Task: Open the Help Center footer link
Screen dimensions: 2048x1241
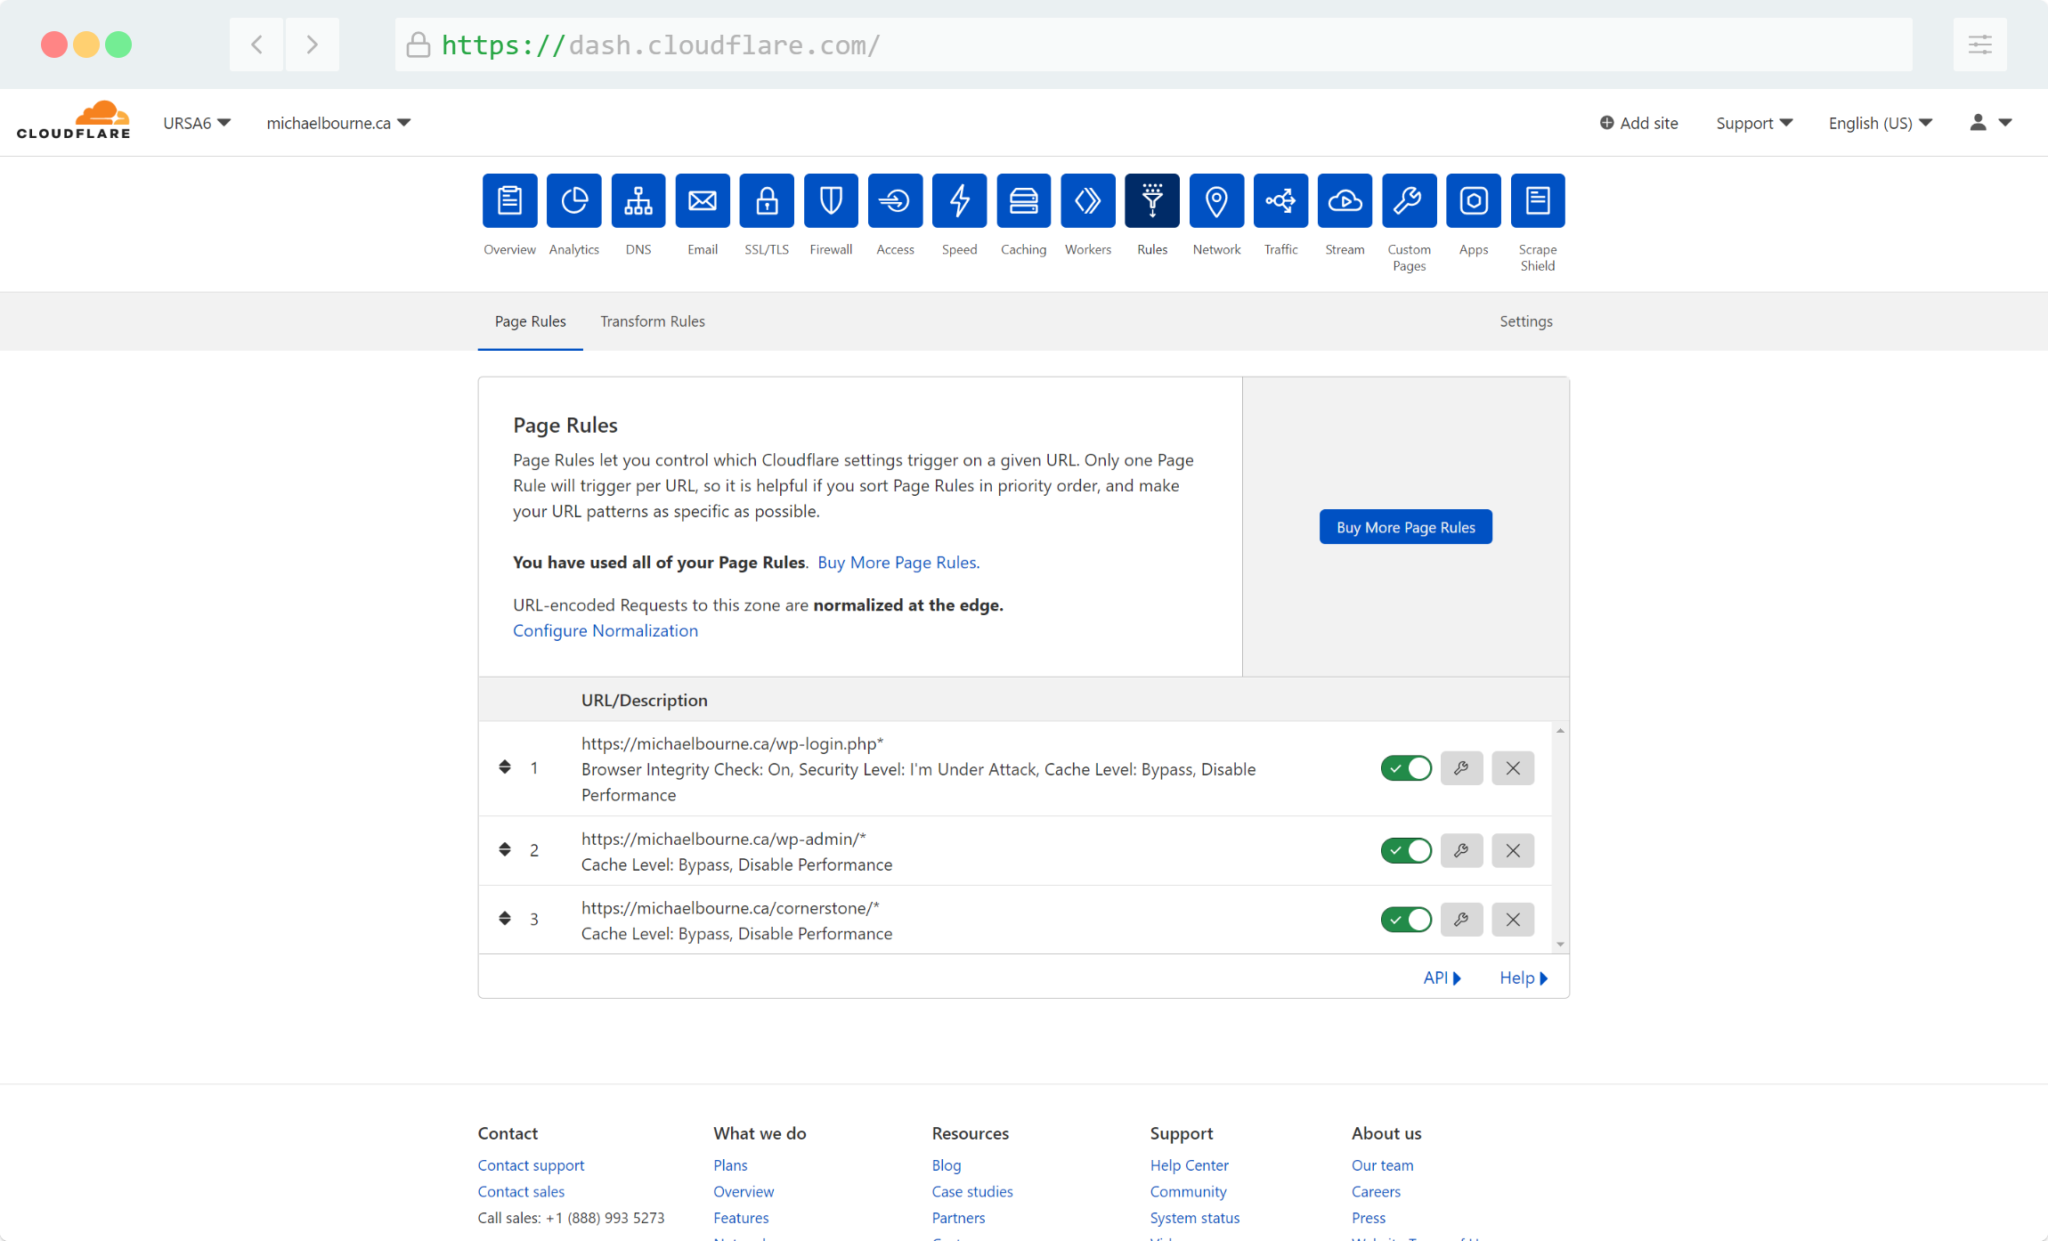Action: pos(1189,1165)
